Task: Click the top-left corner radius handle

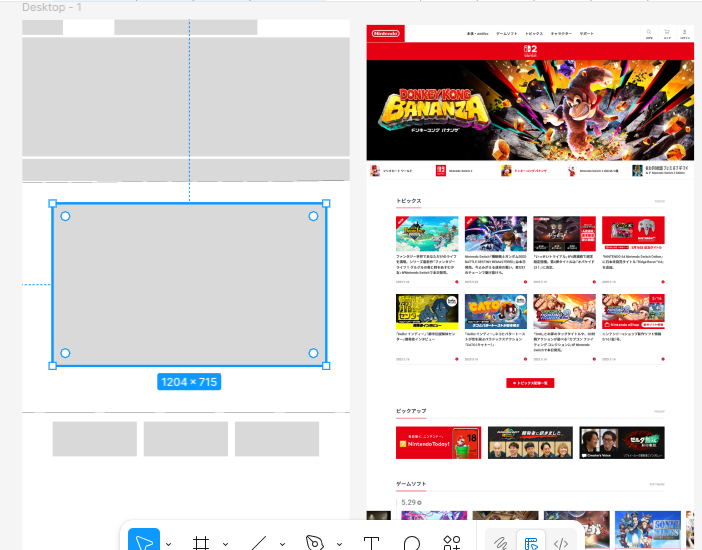Action: (65, 216)
